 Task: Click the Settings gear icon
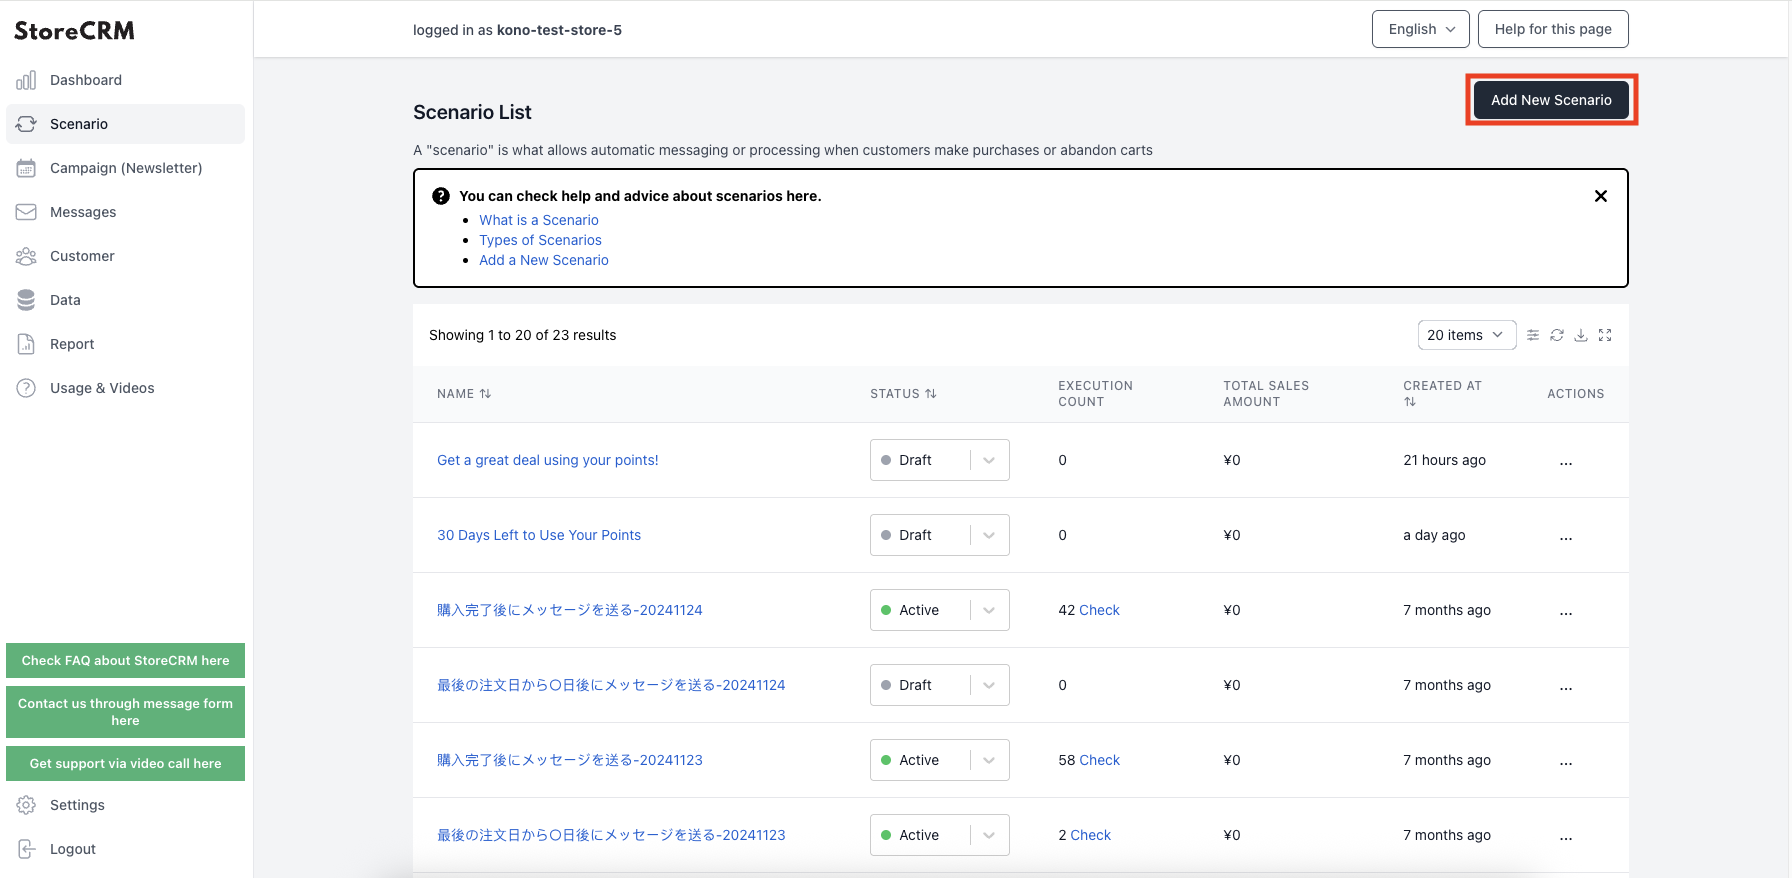tap(26, 805)
